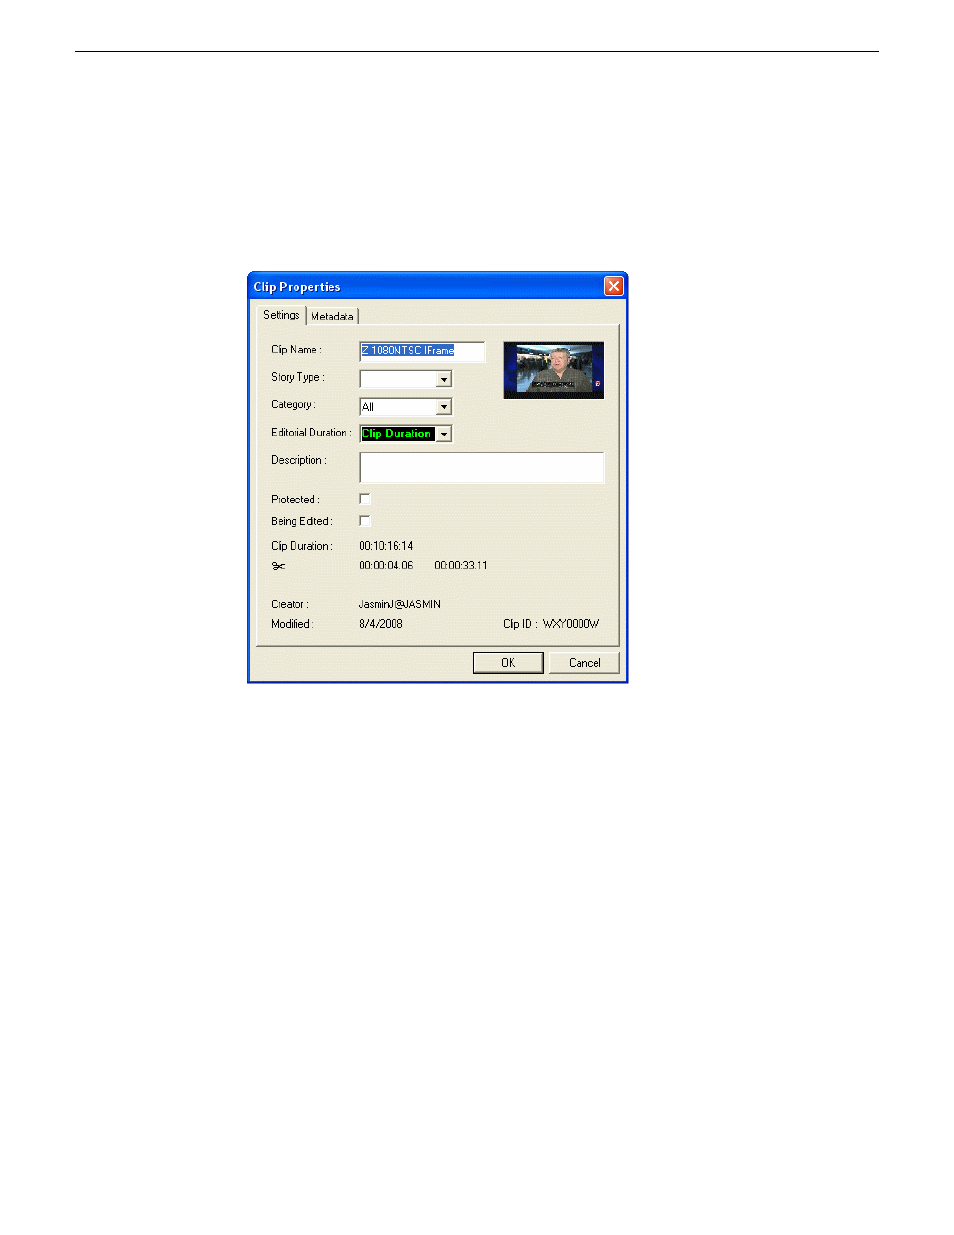This screenshot has width=954, height=1235.
Task: Click the Creator value JasminJ@JASMIN
Action: pos(400,605)
